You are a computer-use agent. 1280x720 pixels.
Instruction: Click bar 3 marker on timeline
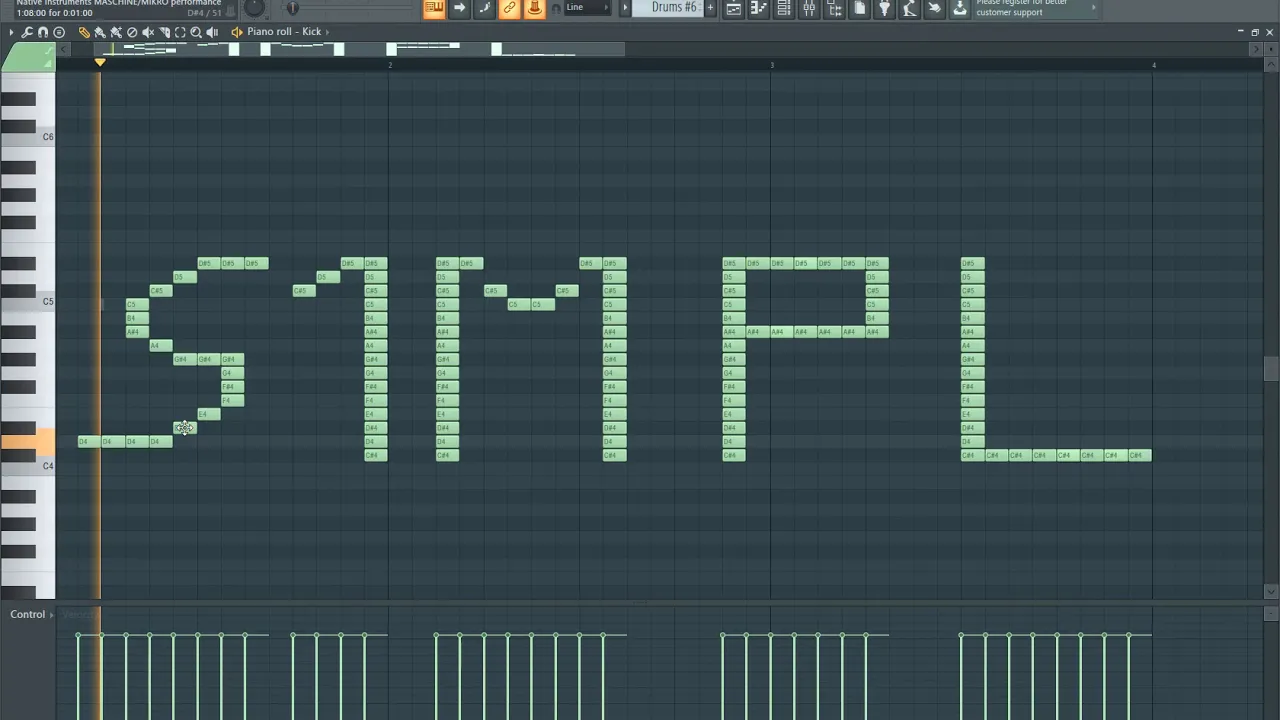(x=772, y=65)
